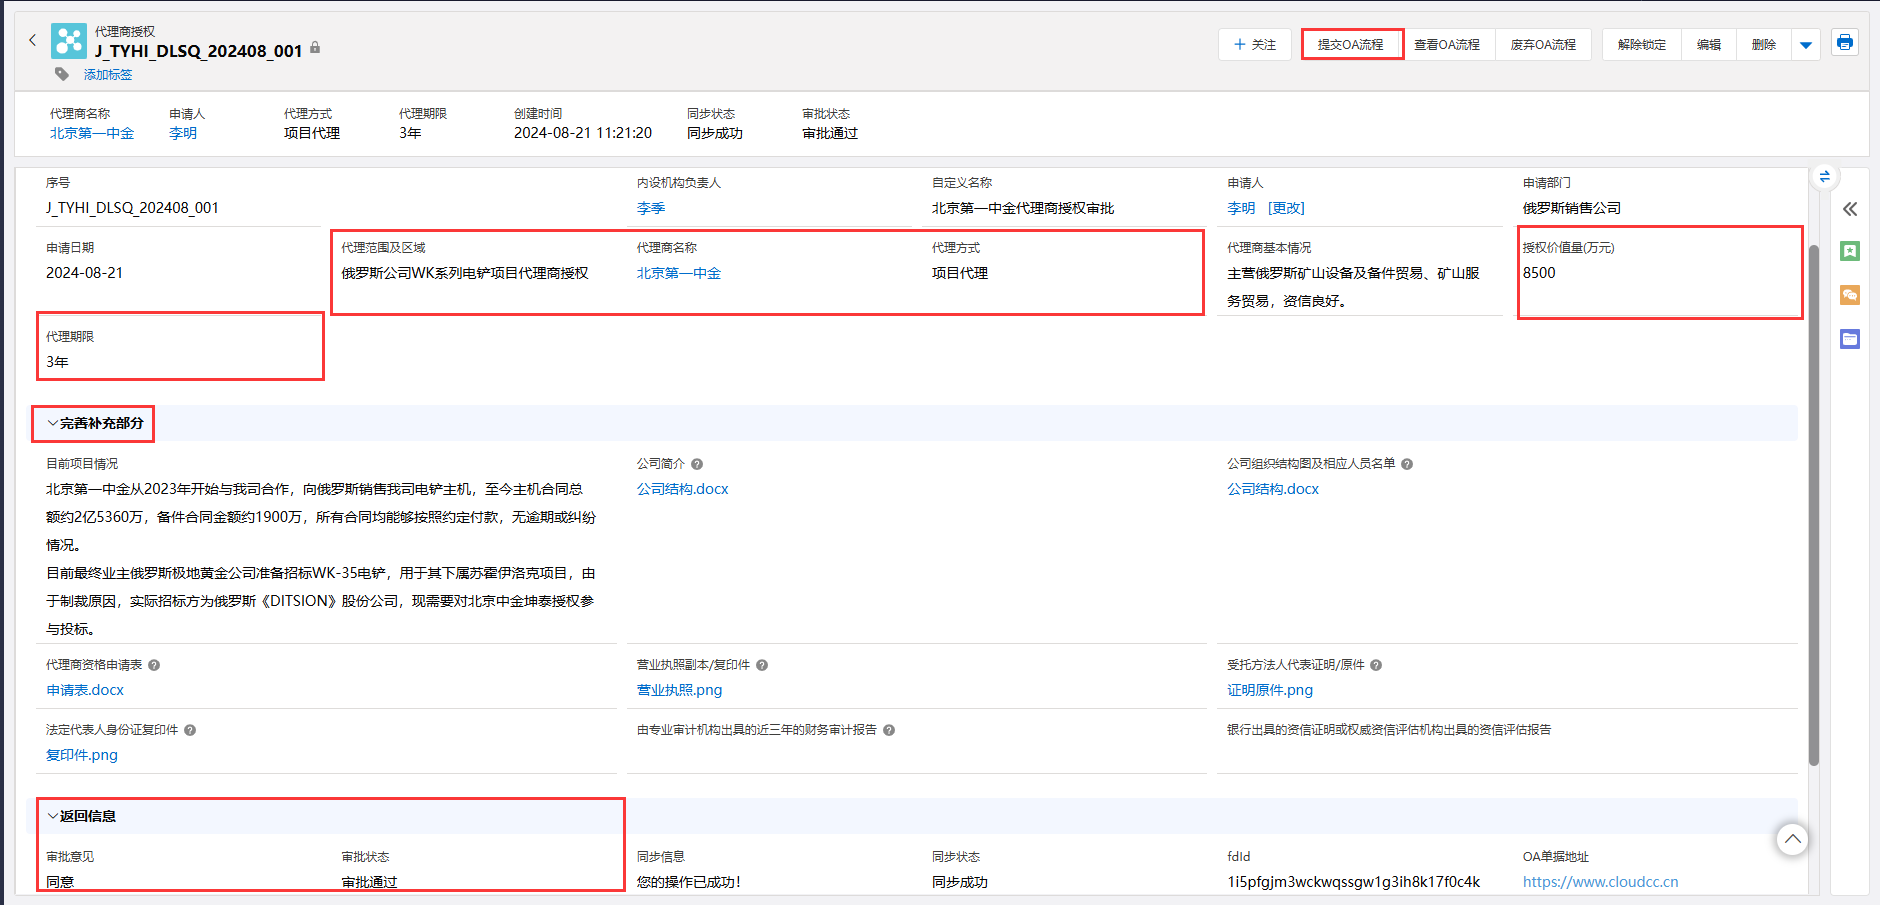Open the 营业执照.png attachment link

point(679,690)
